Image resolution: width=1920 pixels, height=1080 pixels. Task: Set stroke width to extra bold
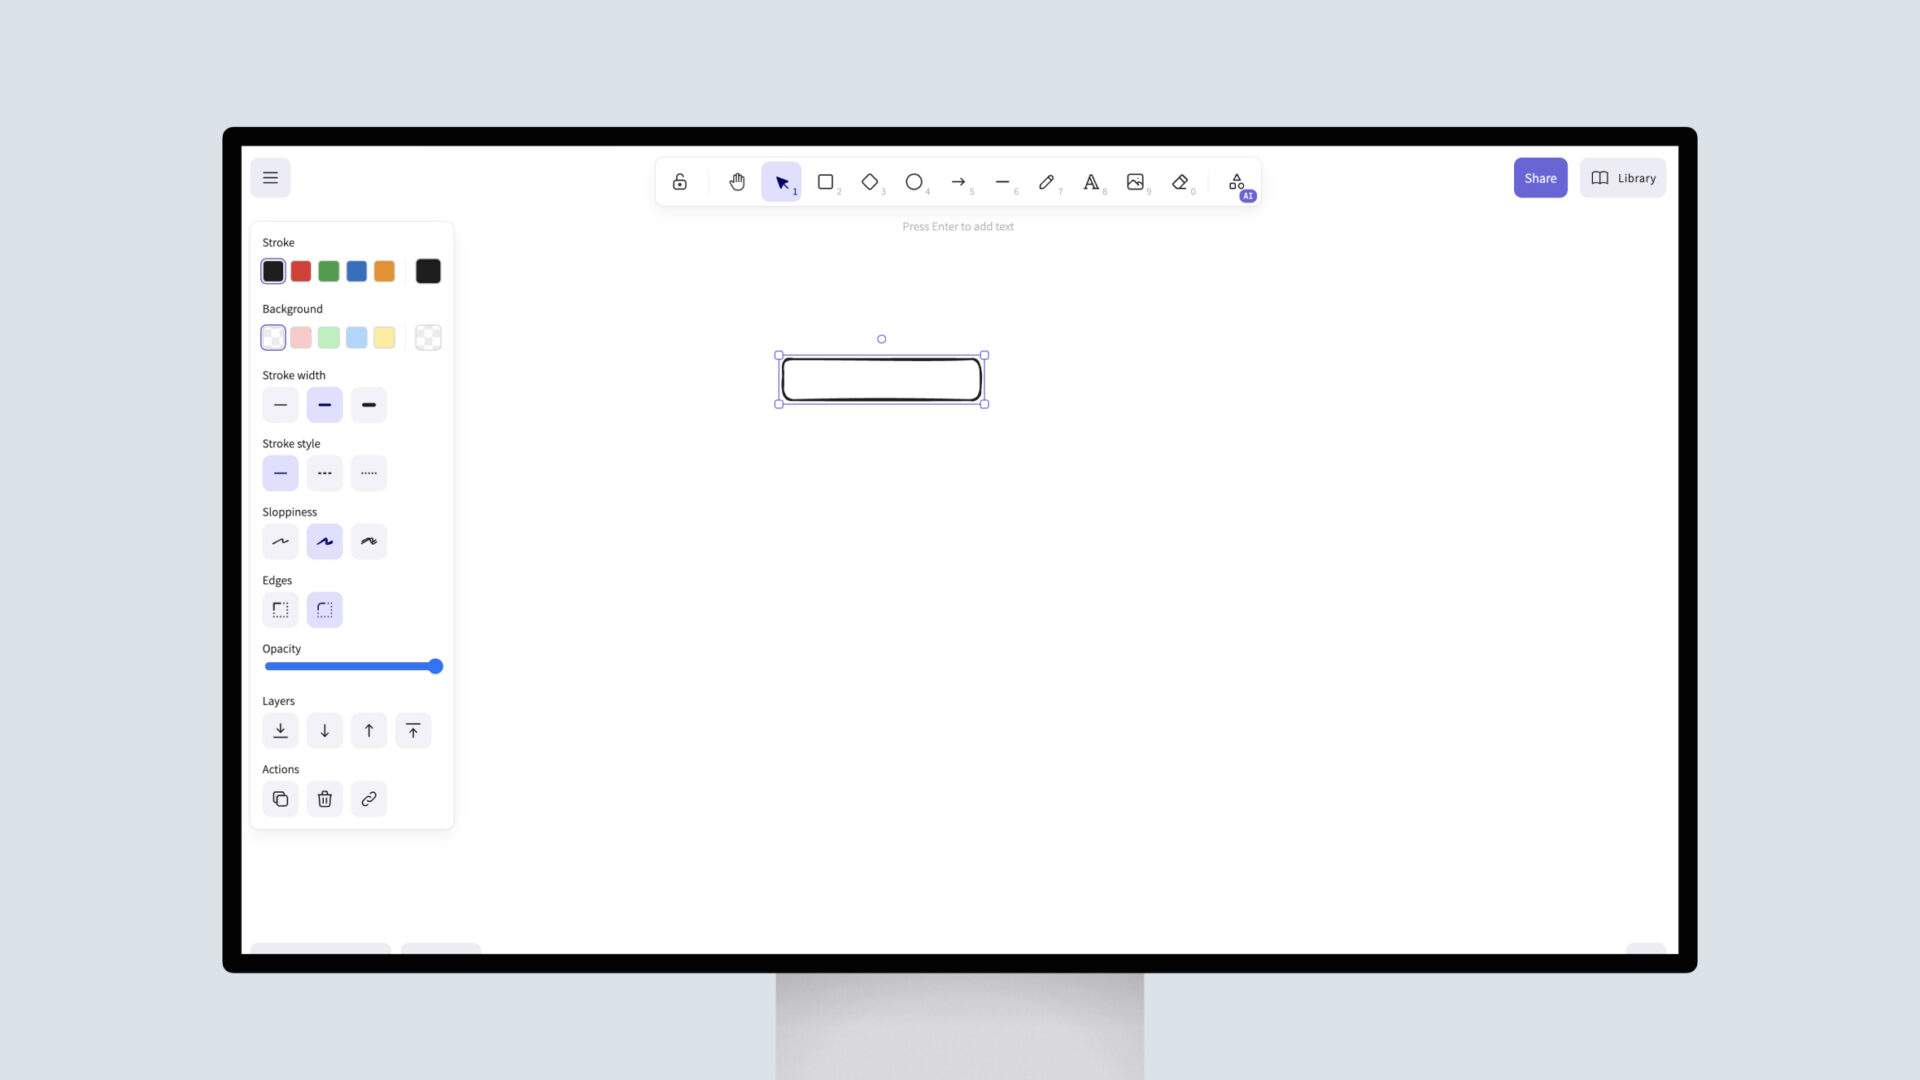369,405
